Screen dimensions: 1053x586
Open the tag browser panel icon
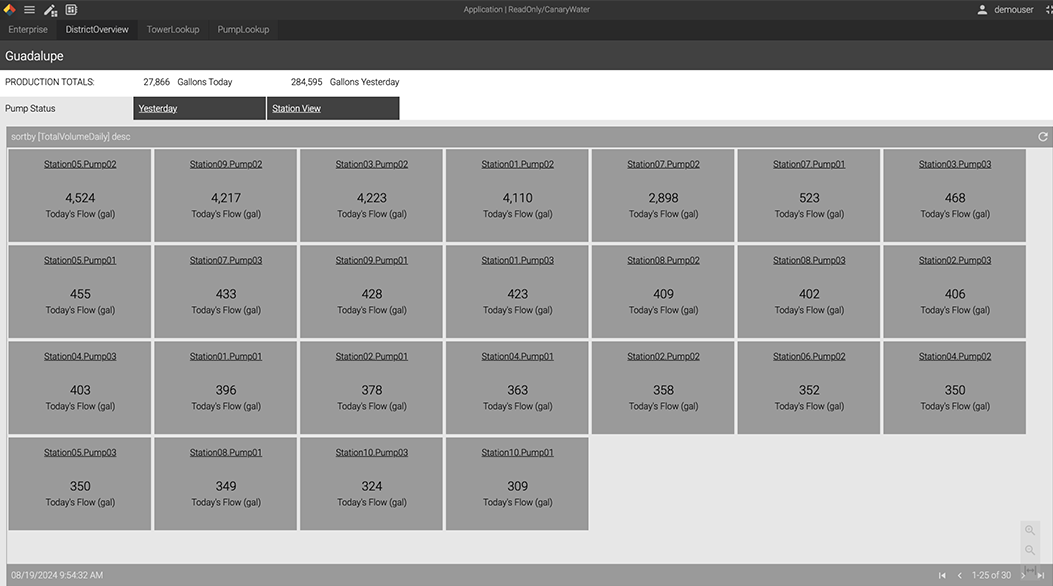click(71, 9)
